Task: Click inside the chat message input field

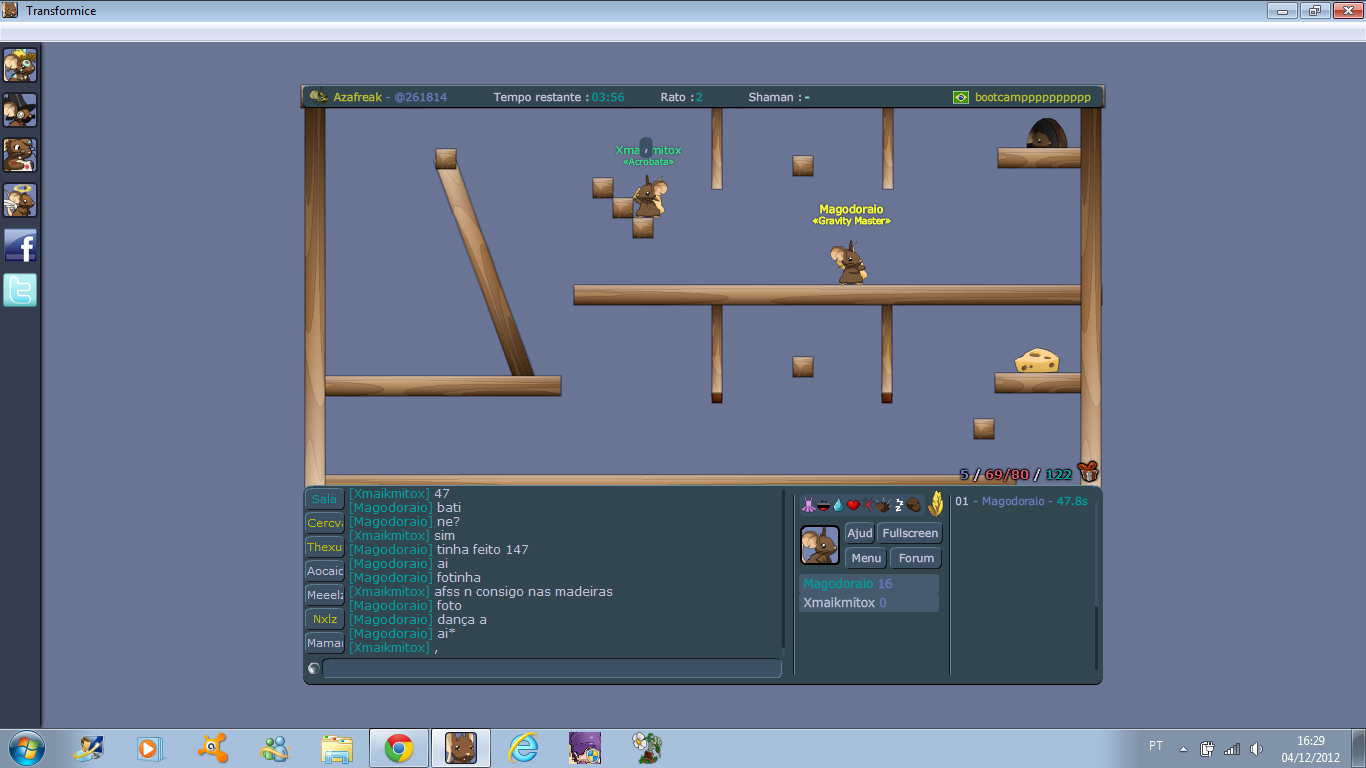Action: [x=552, y=668]
